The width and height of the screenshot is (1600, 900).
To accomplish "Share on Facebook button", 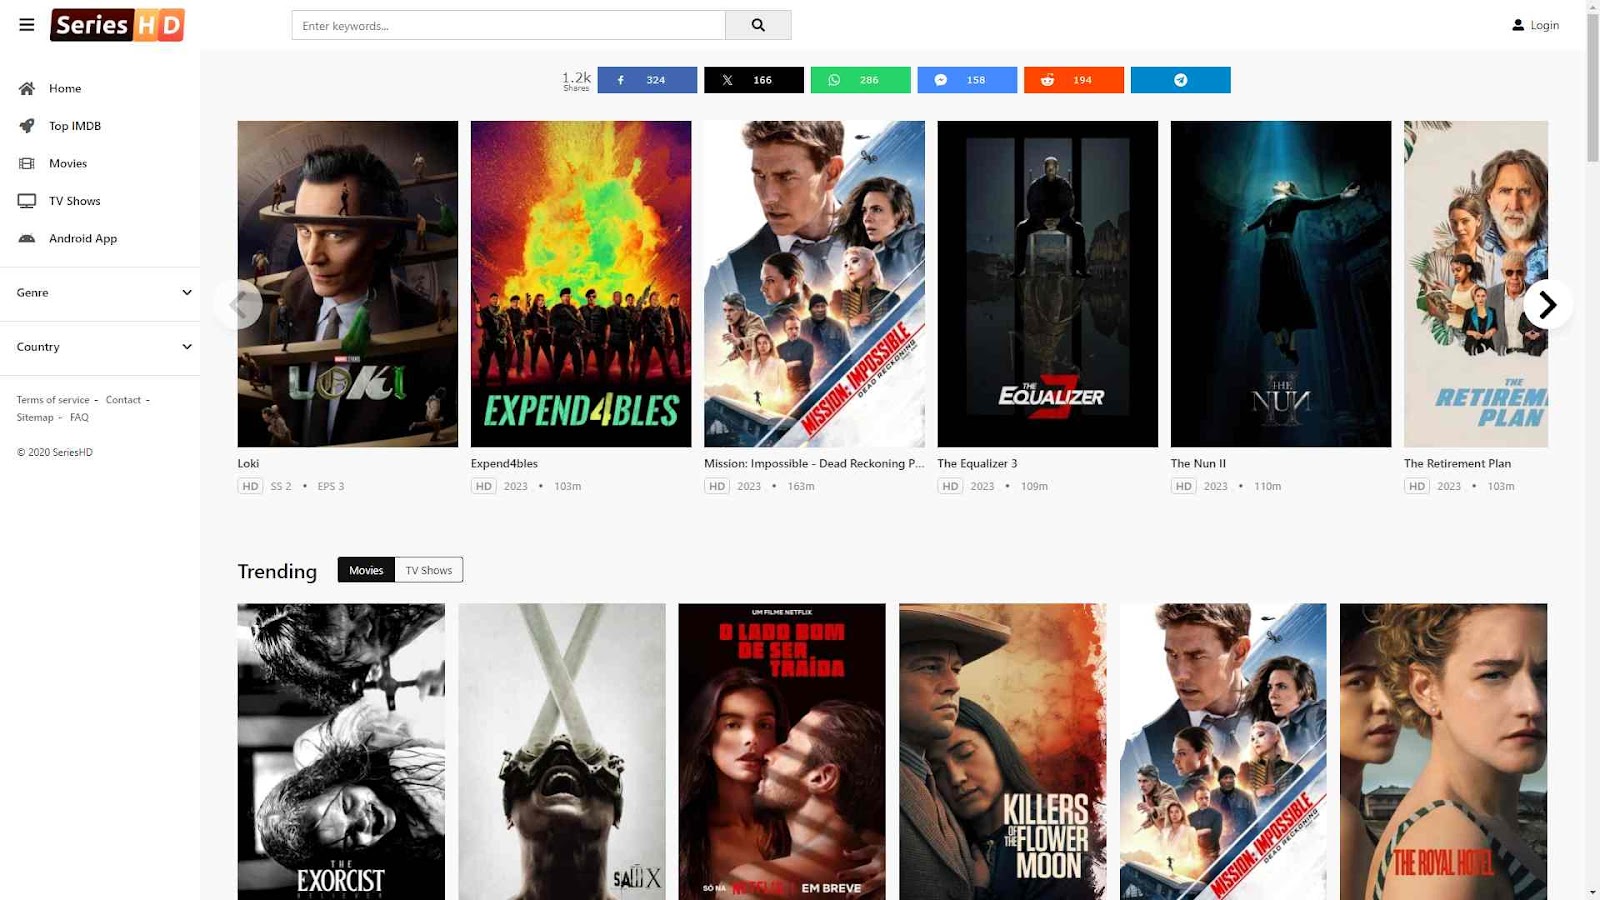I will (647, 80).
